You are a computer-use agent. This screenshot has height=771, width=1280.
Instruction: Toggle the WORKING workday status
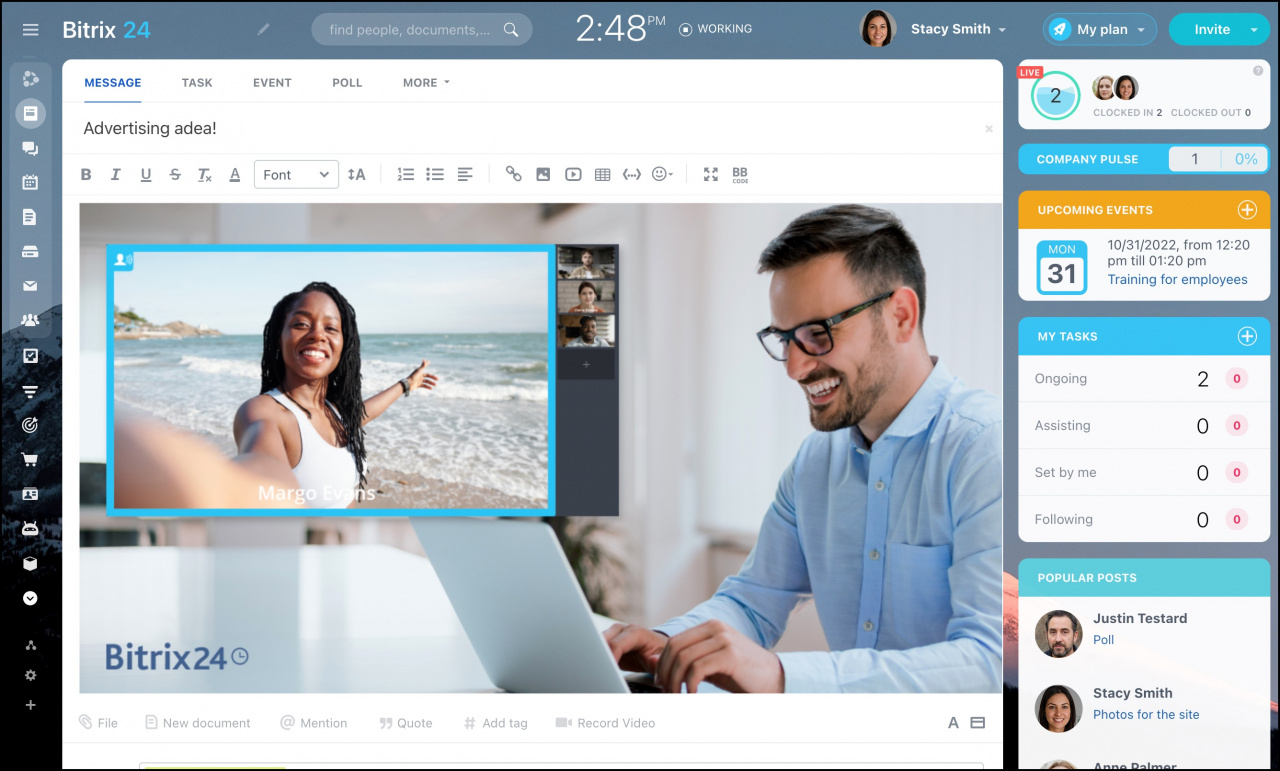coord(715,29)
